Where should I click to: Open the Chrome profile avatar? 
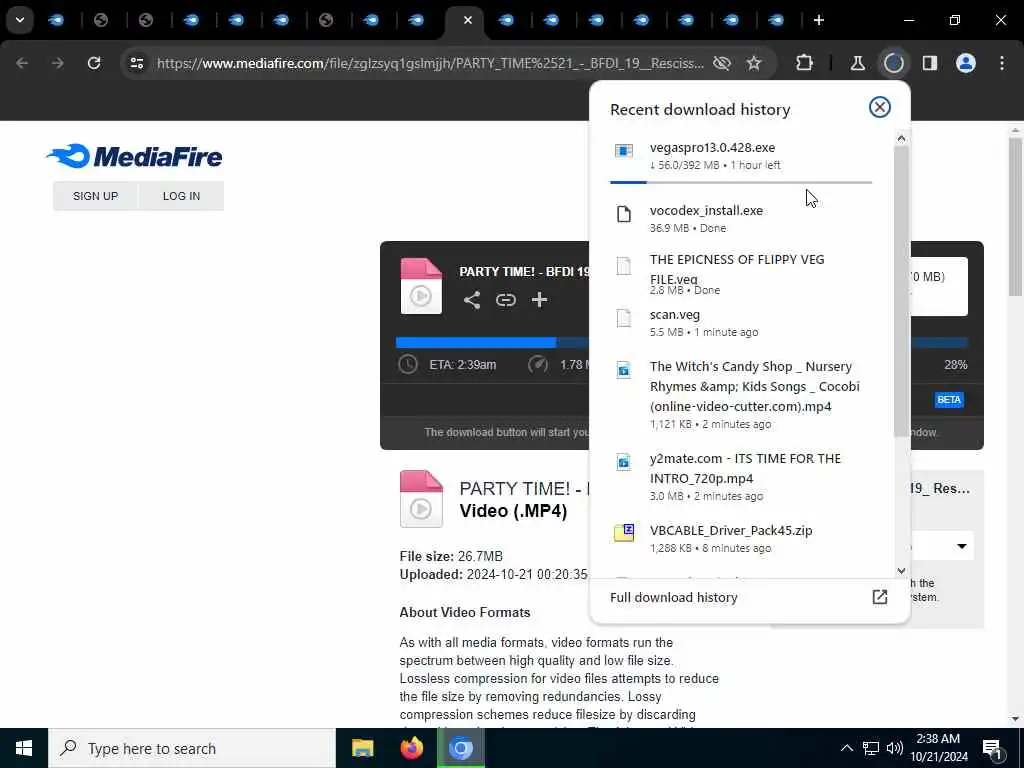(x=966, y=63)
